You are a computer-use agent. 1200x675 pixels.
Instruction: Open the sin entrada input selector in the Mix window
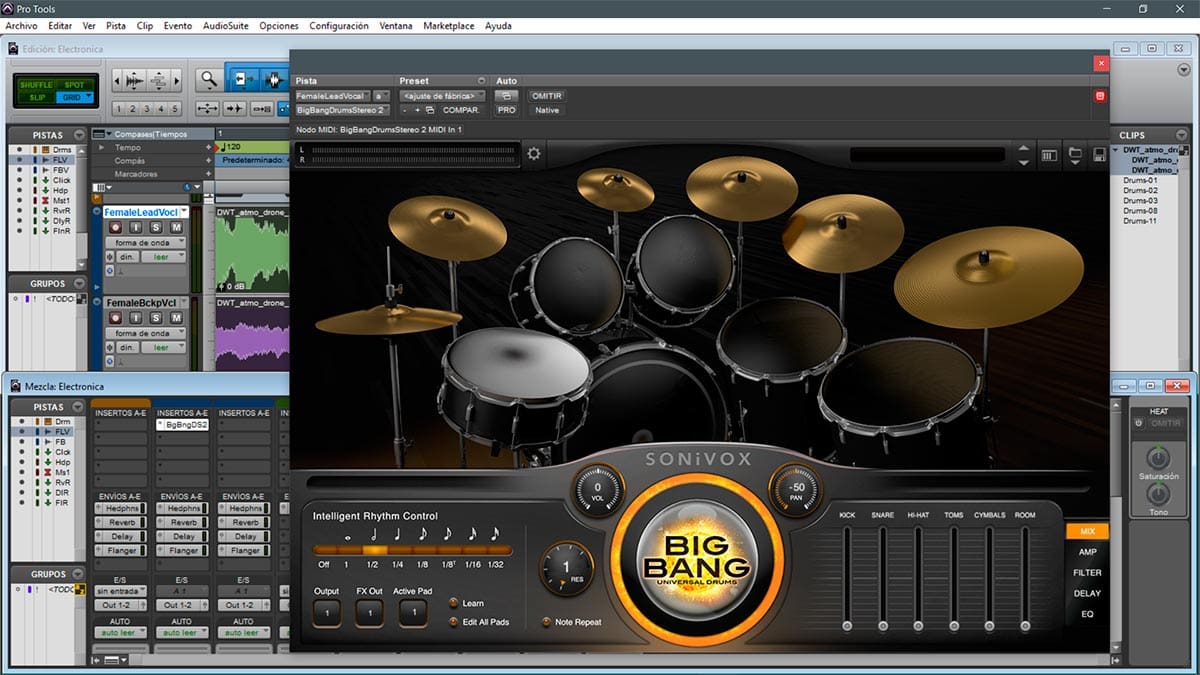click(x=119, y=592)
